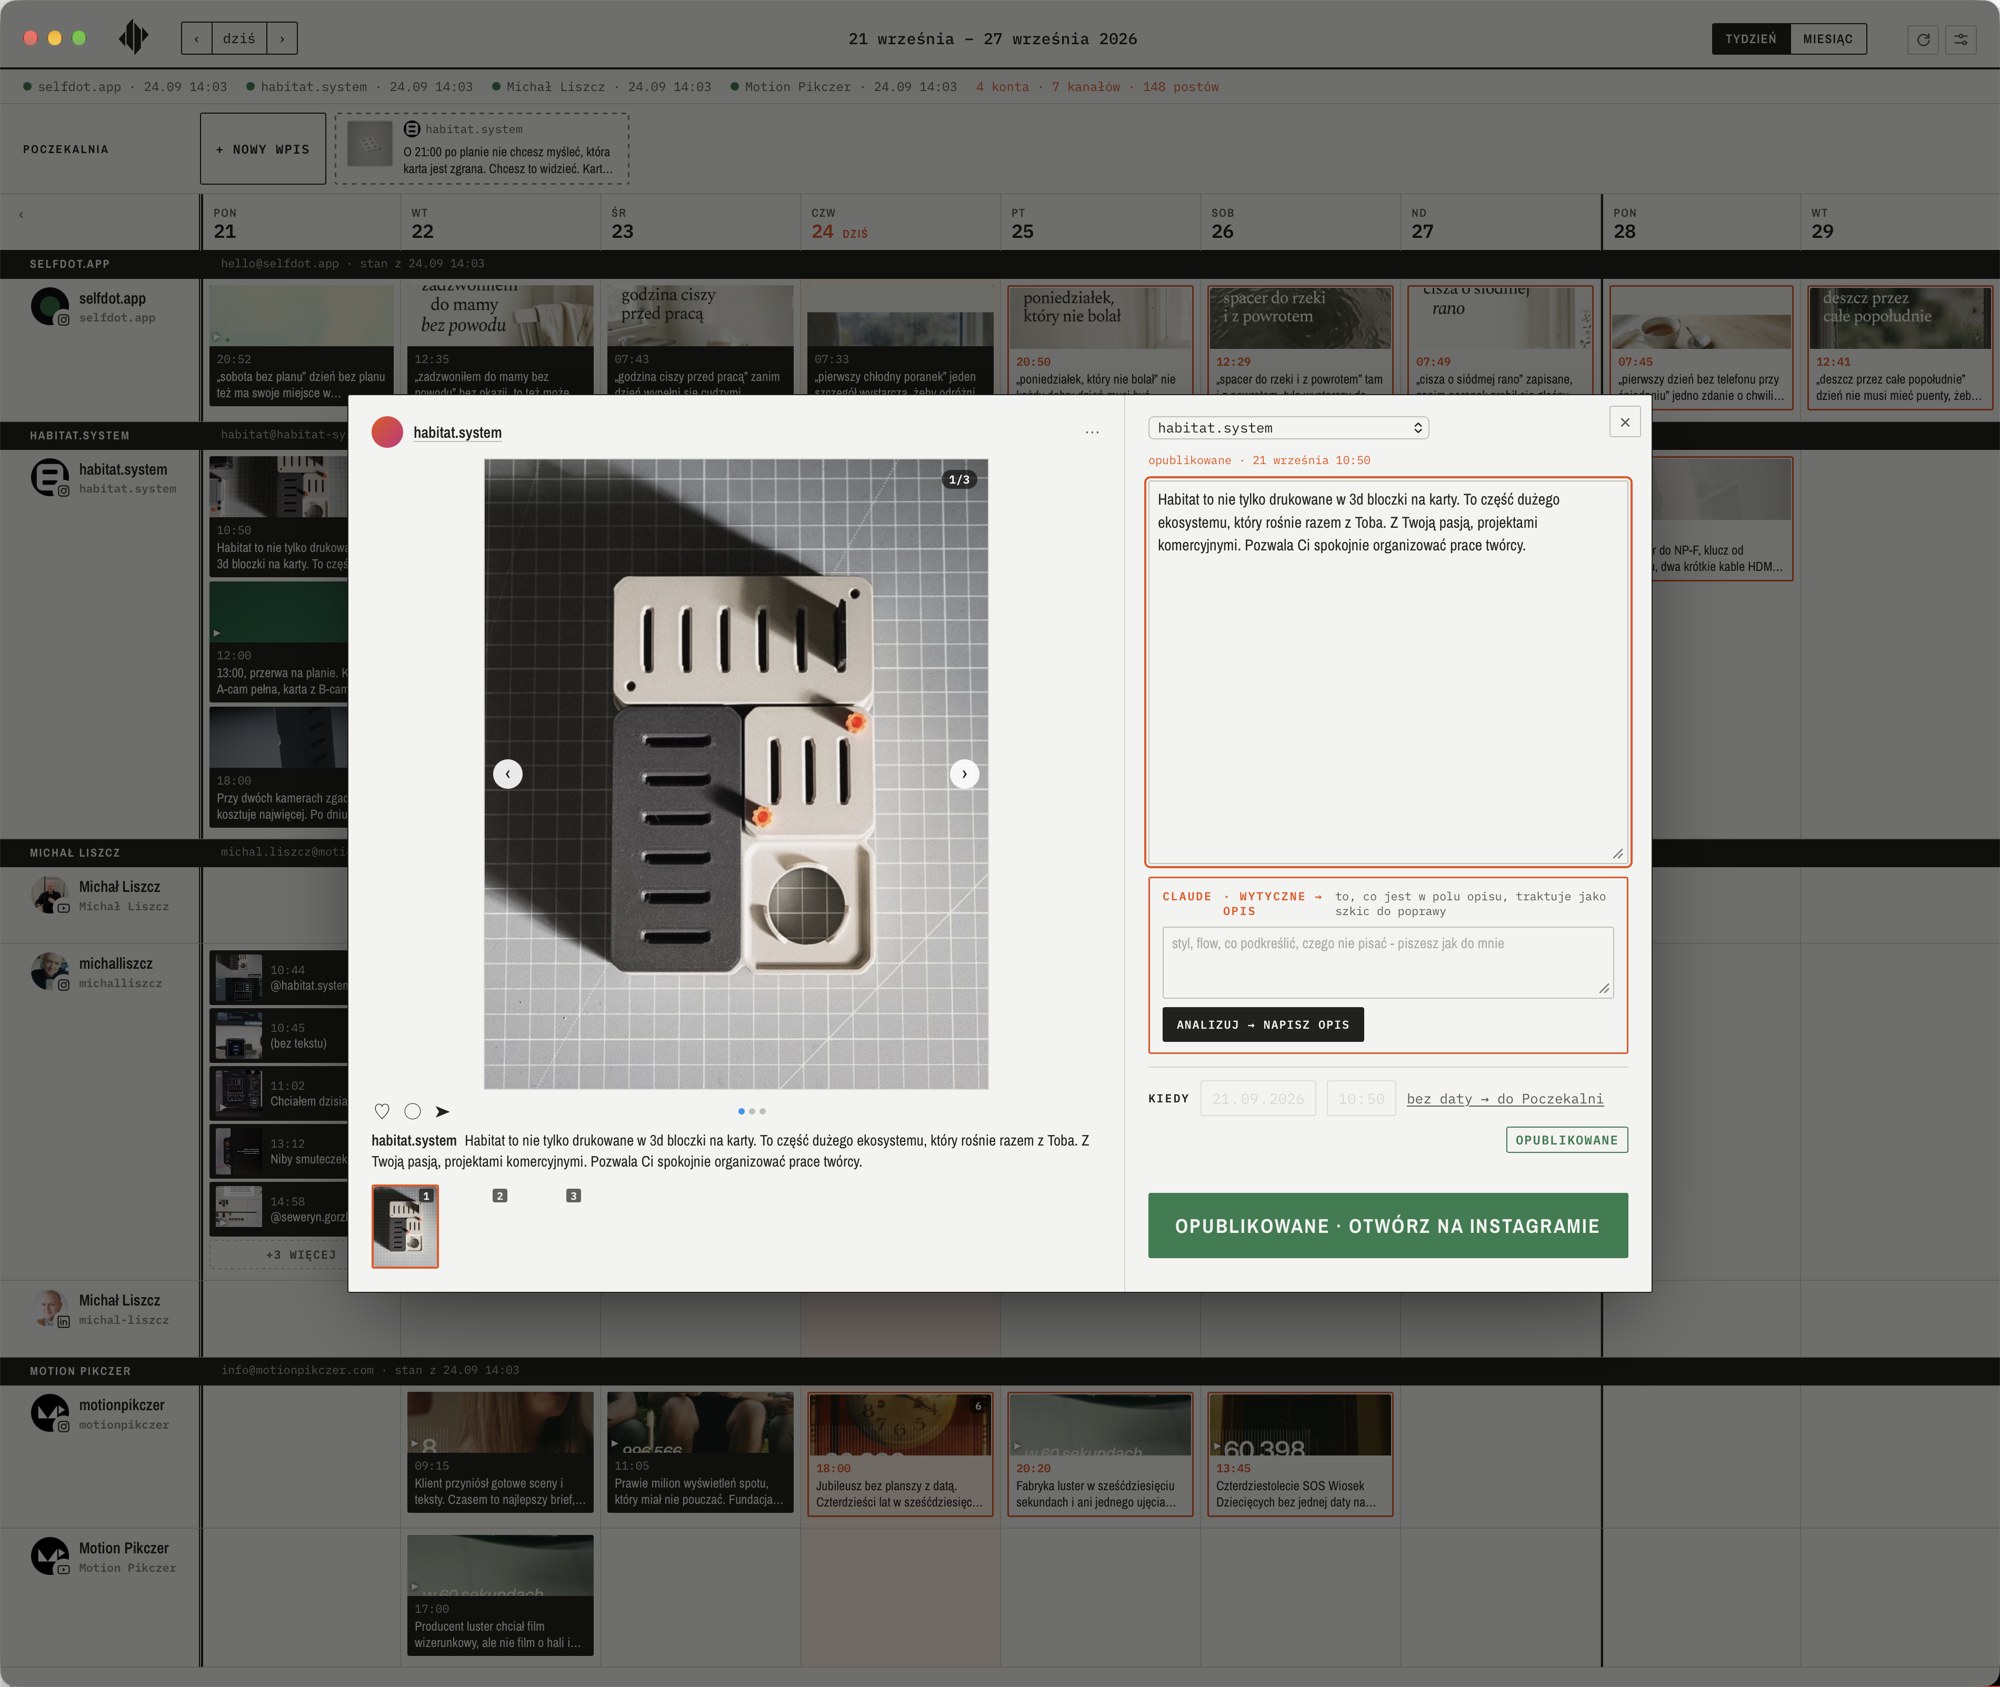Collapse the sidebar with the left chevron

(x=21, y=215)
